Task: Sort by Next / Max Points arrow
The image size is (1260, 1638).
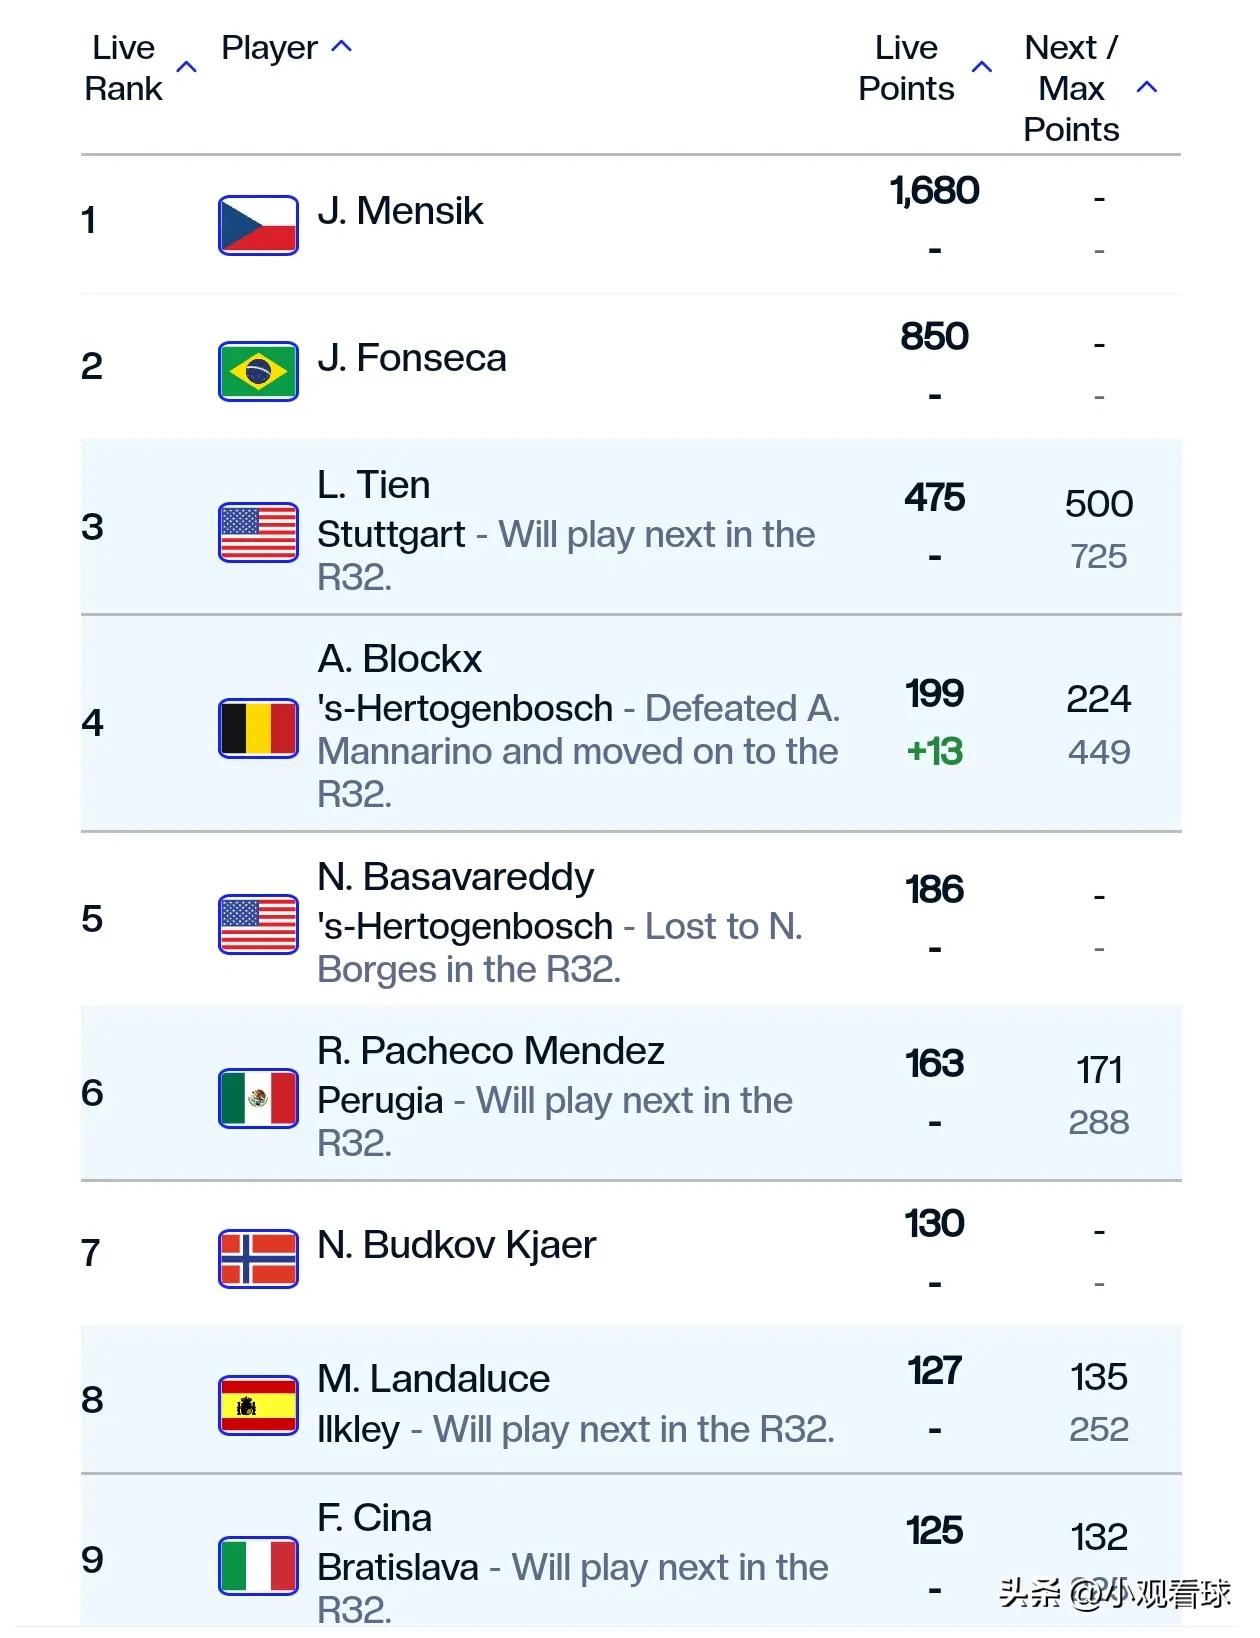Action: pos(1147,87)
